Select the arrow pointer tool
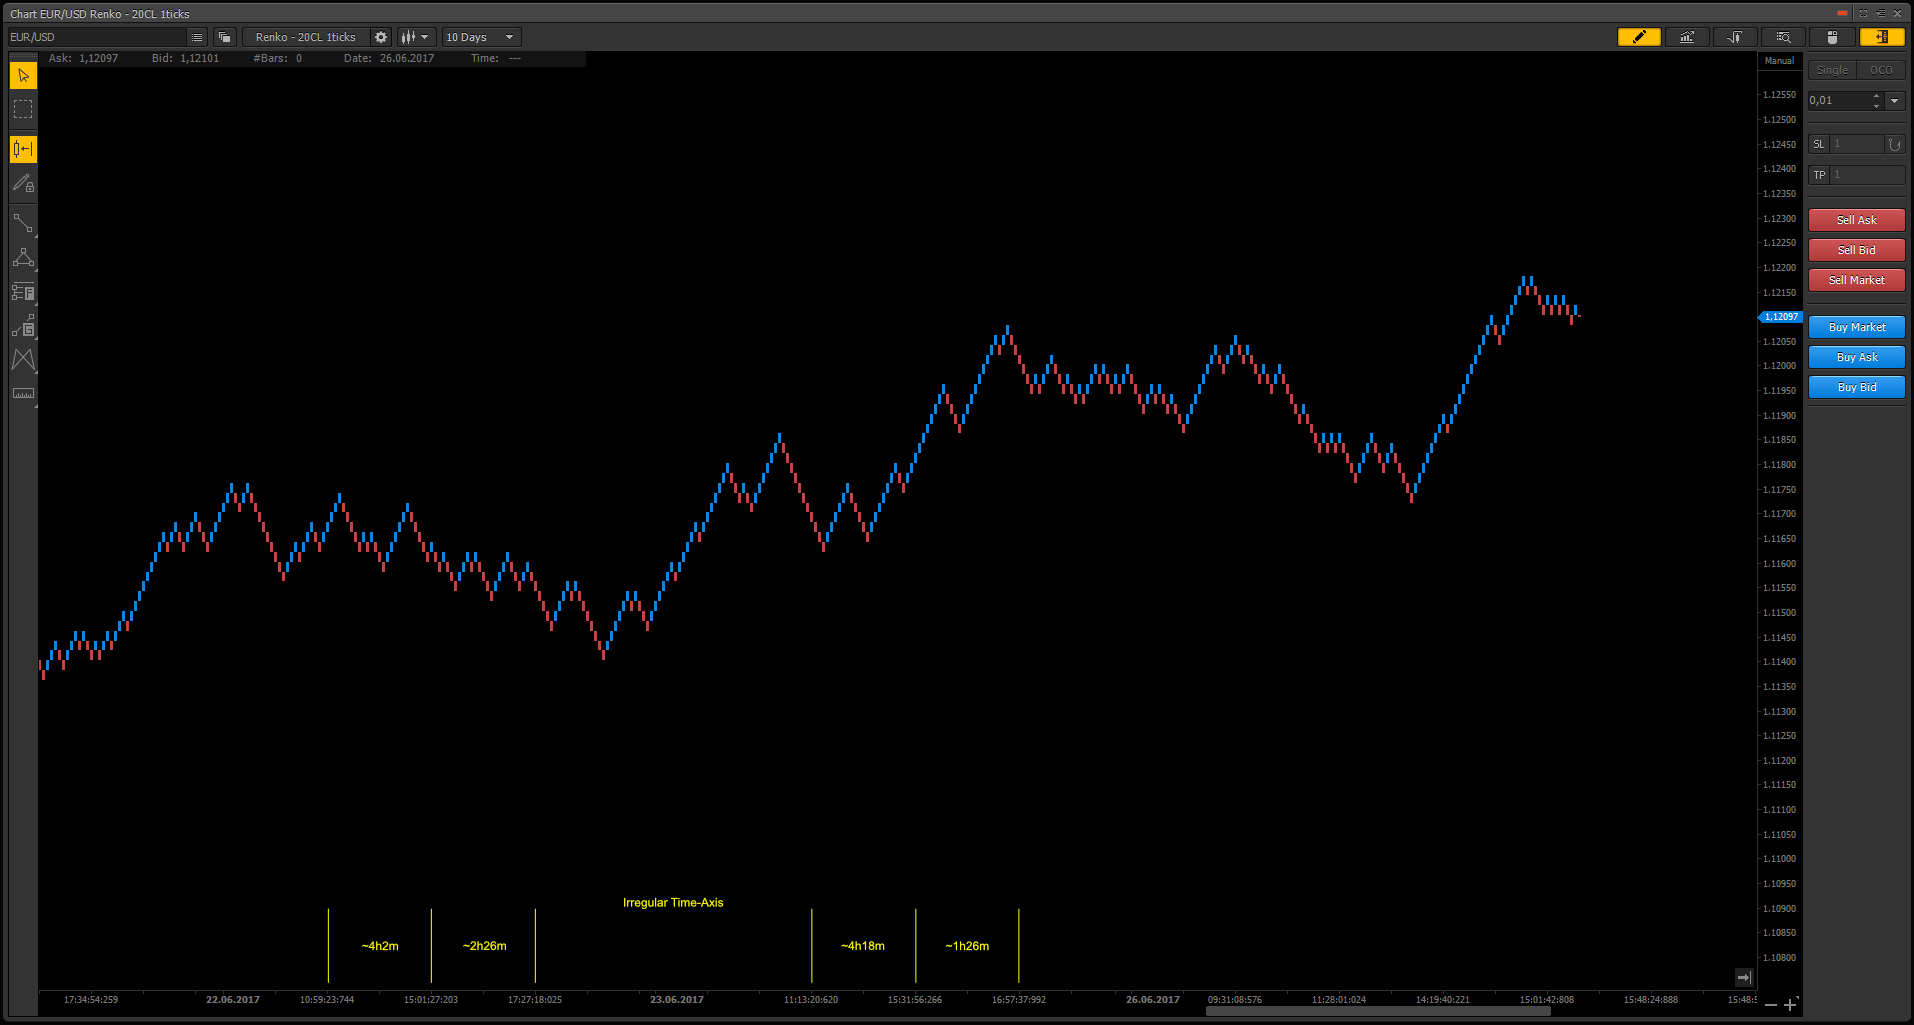Viewport: 1914px width, 1025px height. point(23,76)
